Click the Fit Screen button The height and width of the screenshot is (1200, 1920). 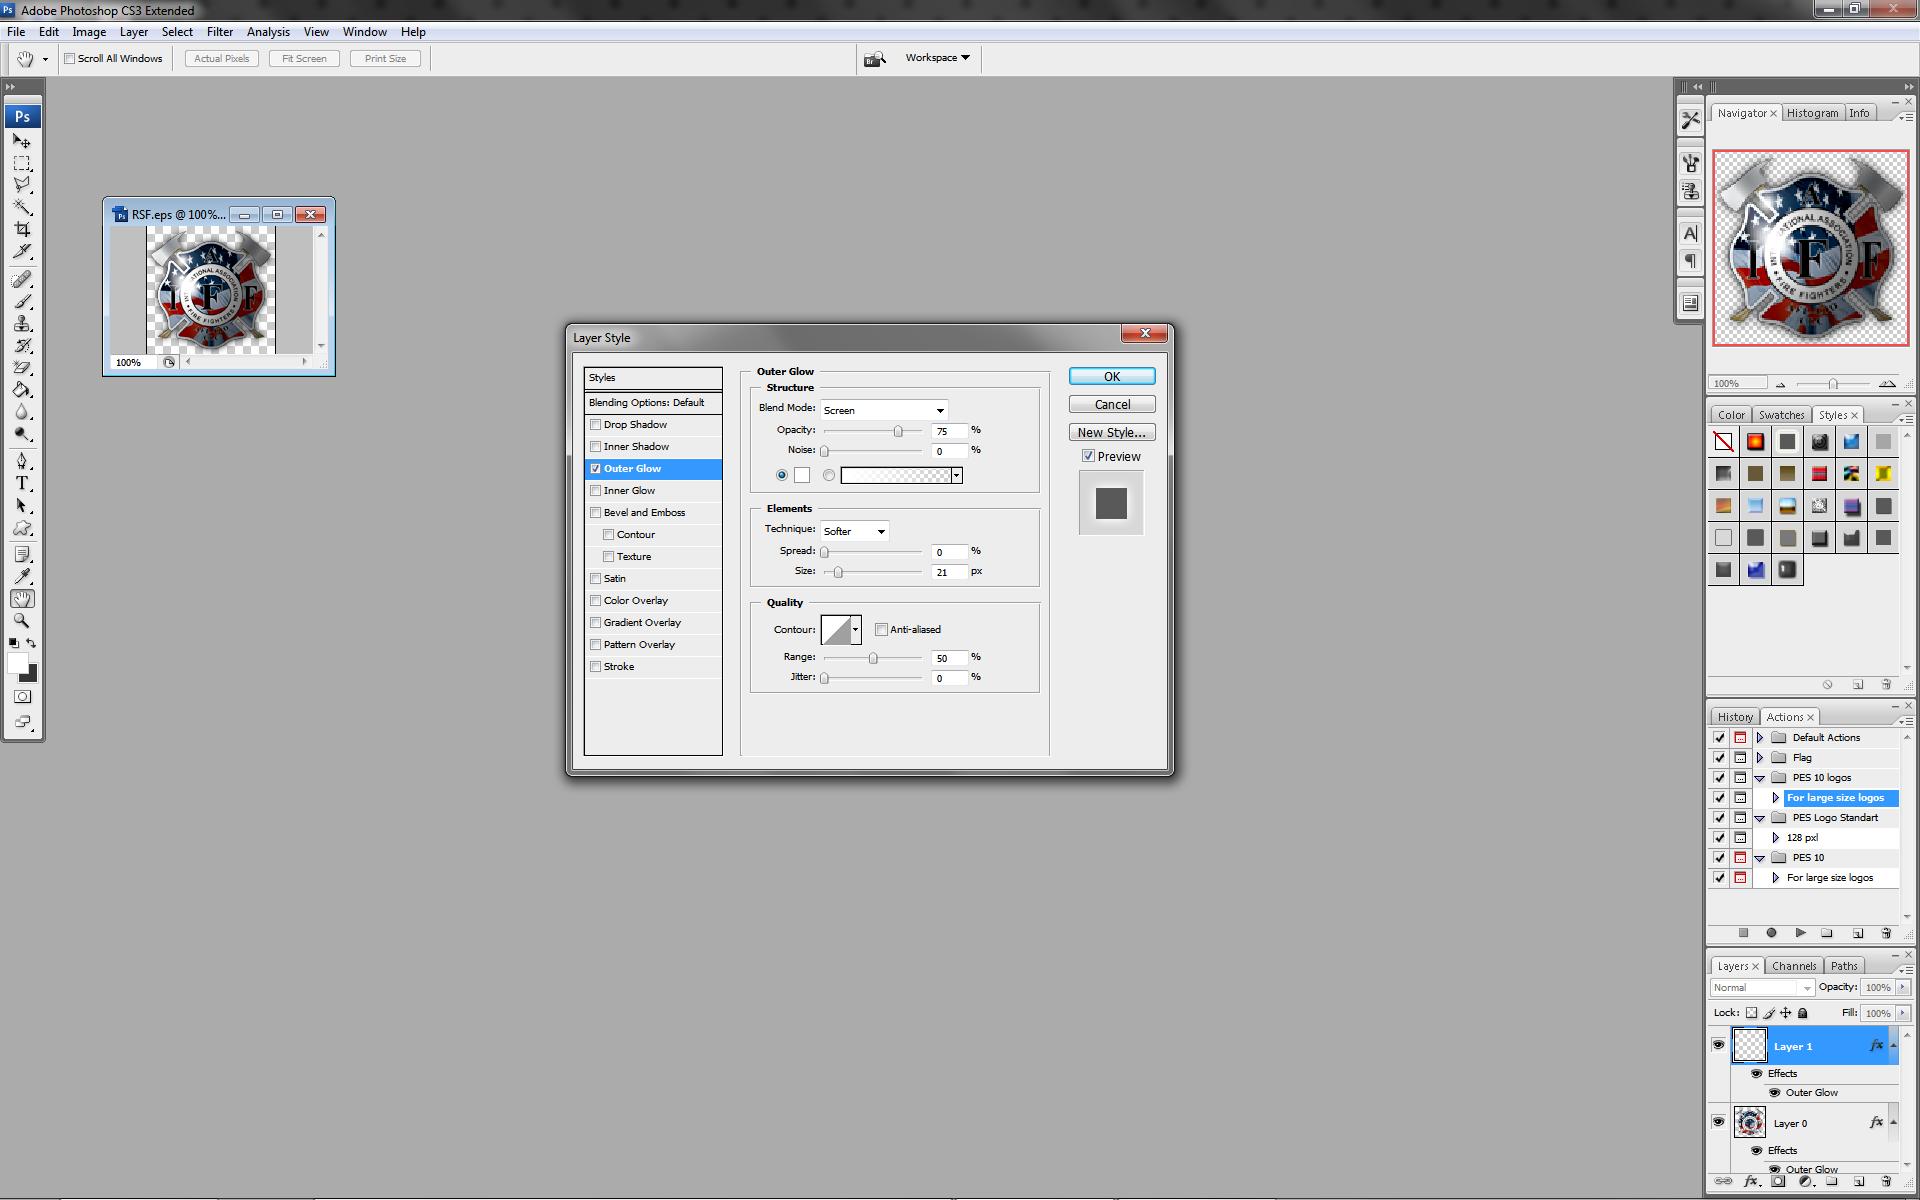304,59
